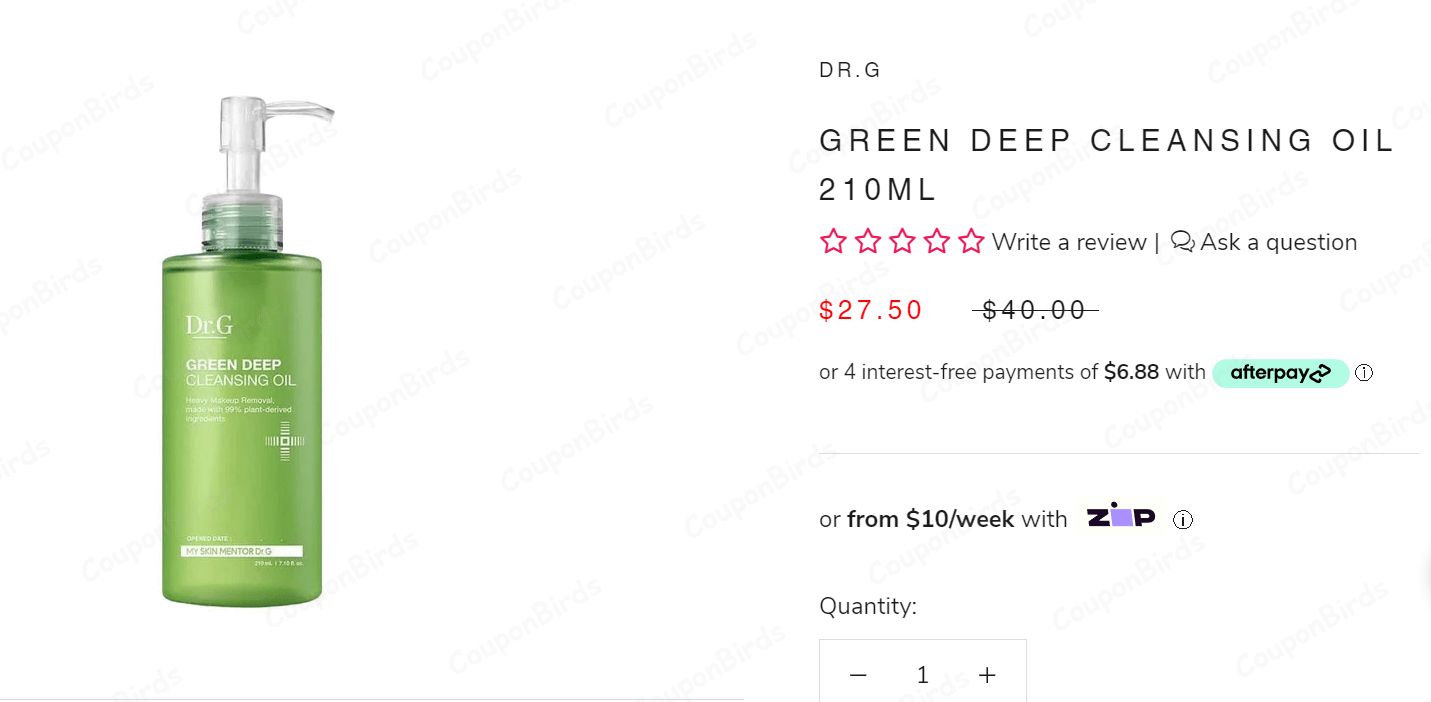The image size is (1431, 702).
Task: Click the Zip logo
Action: (1120, 518)
